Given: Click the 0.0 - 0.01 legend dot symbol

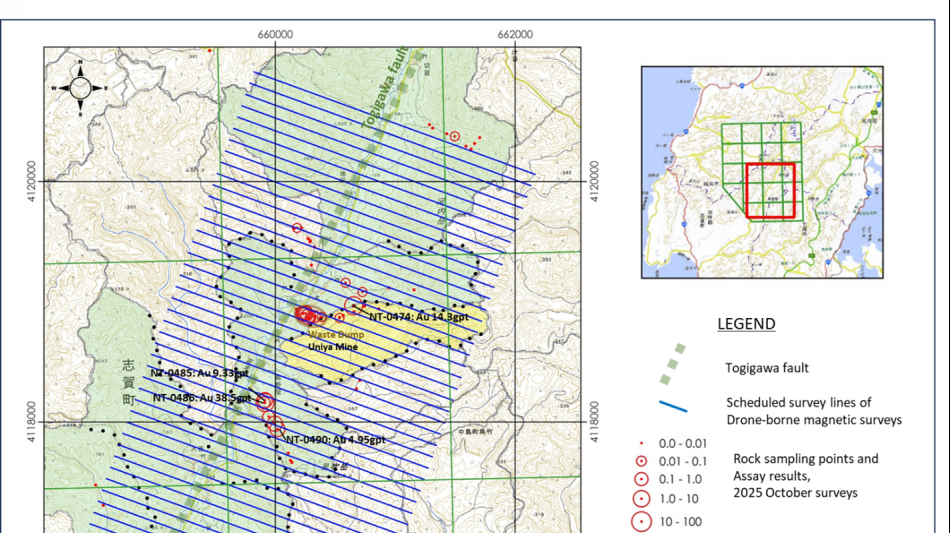Looking at the screenshot, I should [642, 443].
